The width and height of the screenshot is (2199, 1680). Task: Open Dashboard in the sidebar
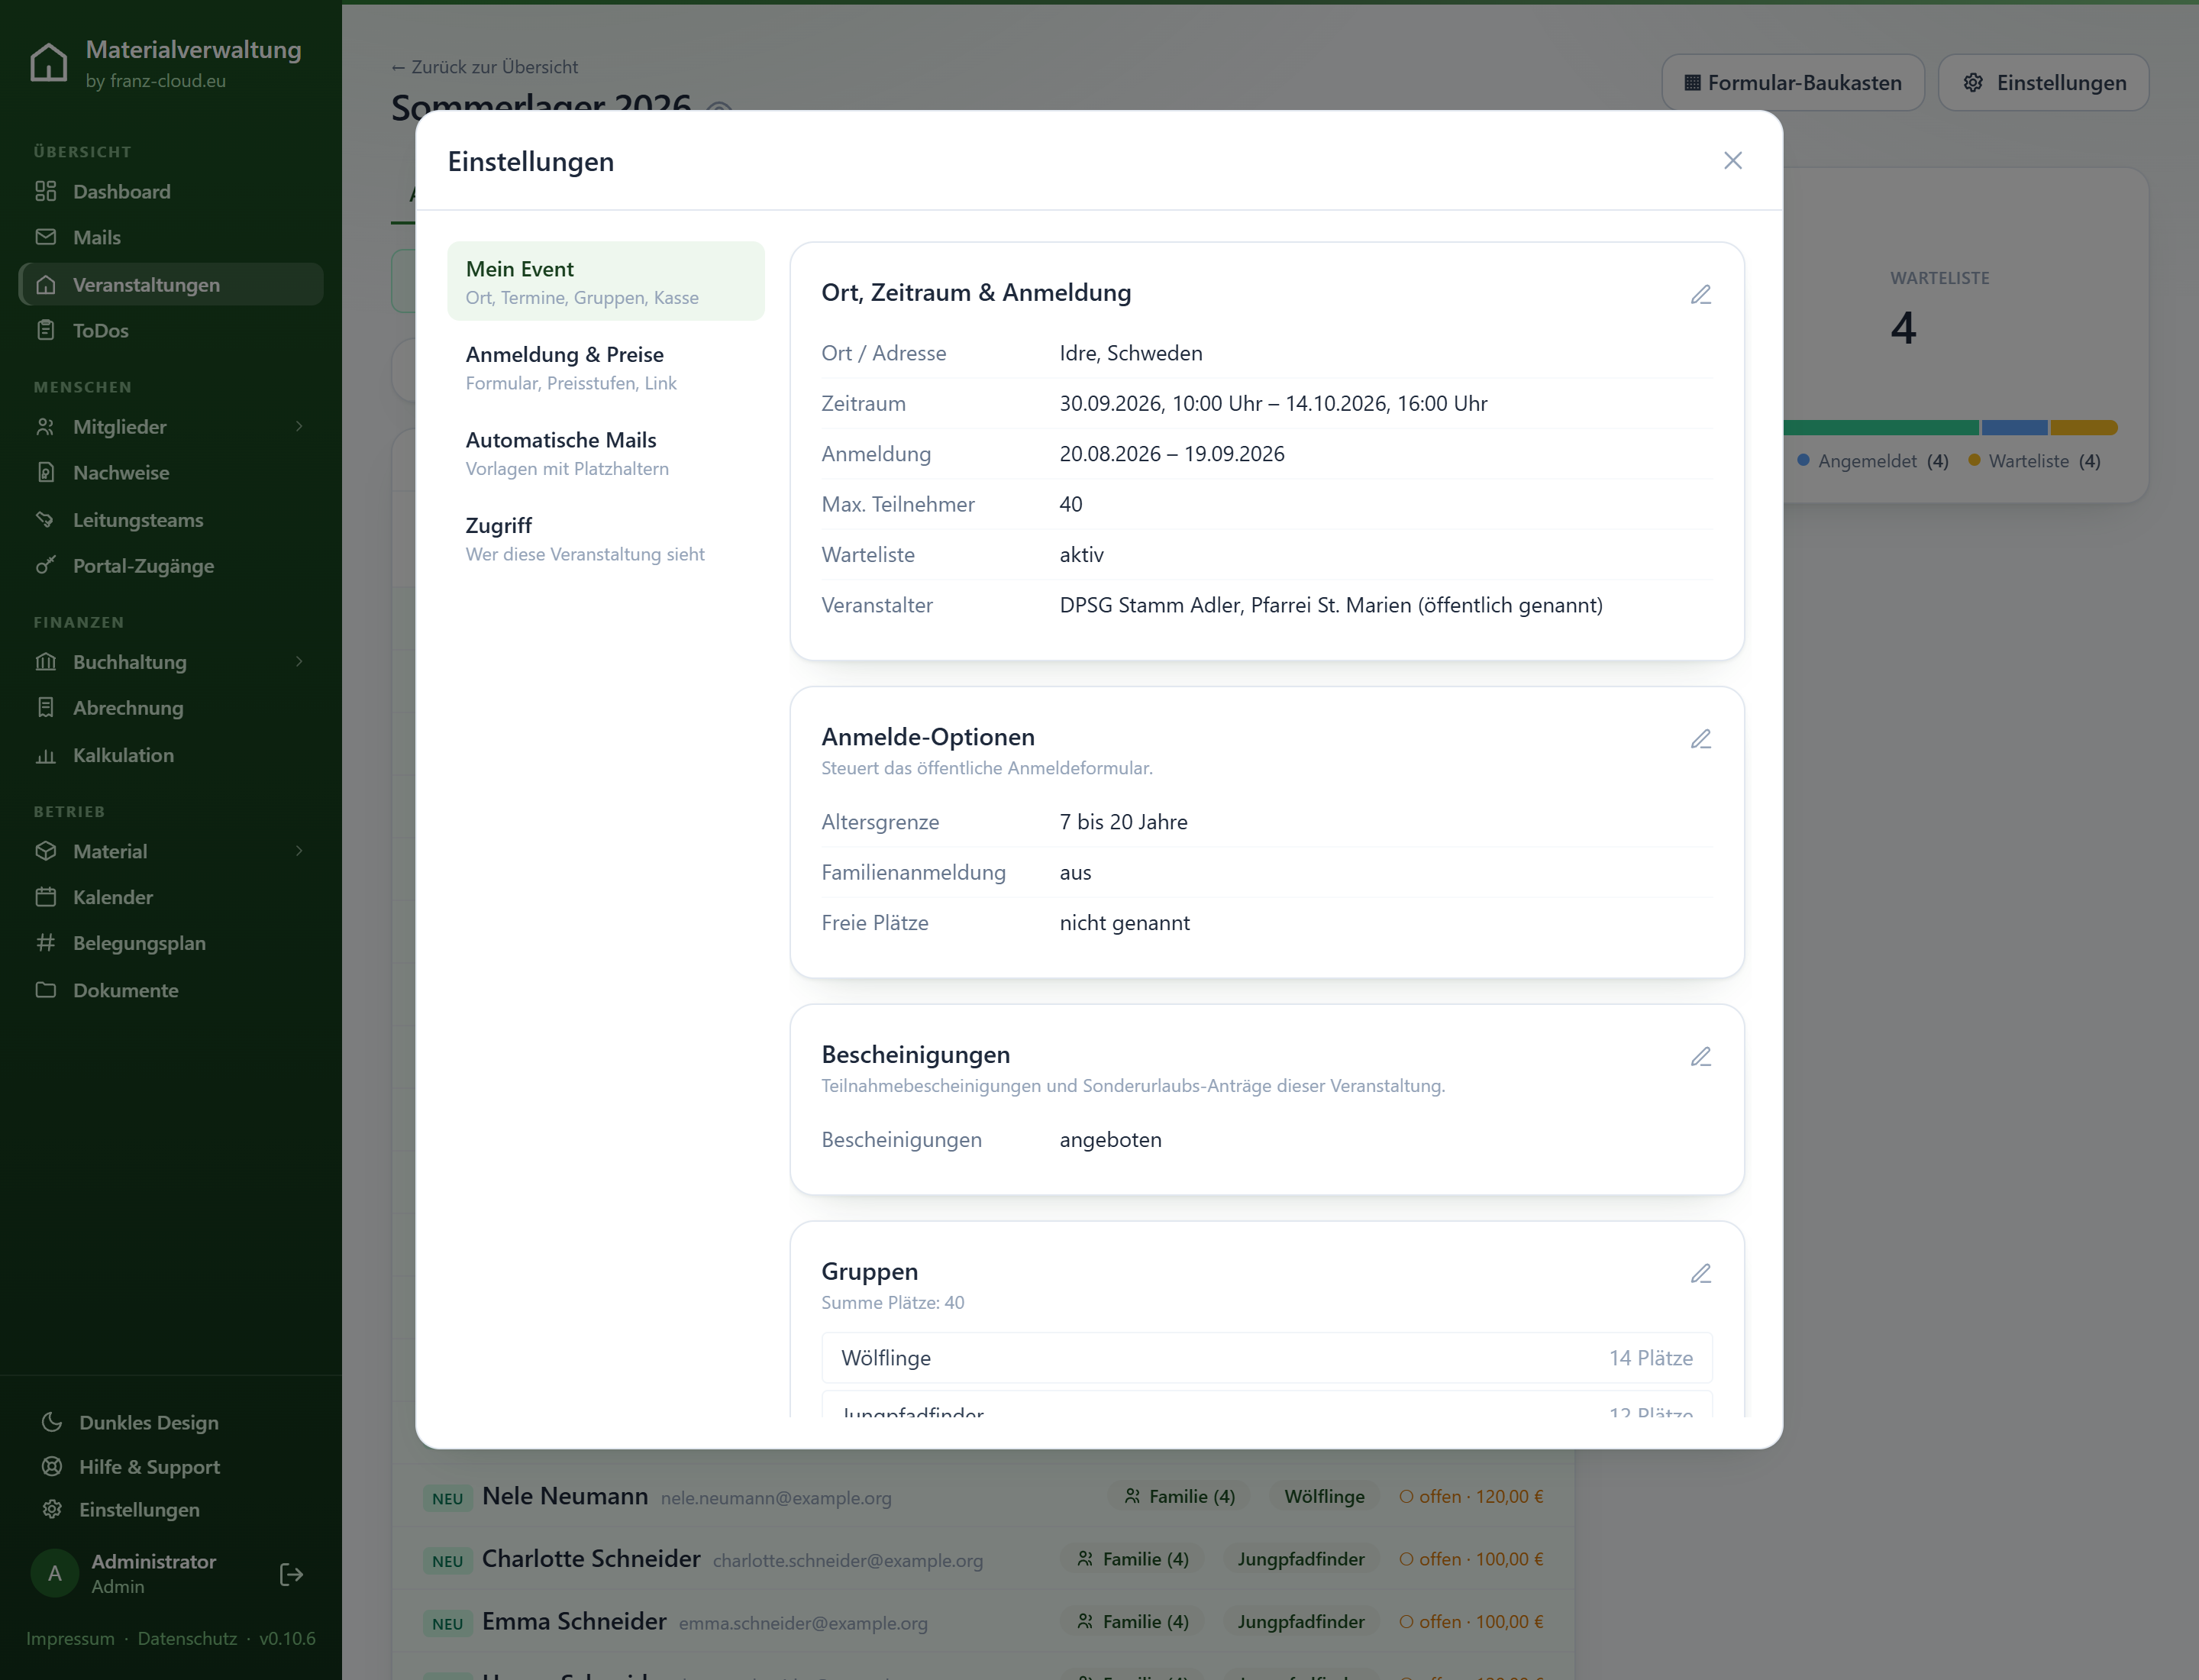(171, 191)
